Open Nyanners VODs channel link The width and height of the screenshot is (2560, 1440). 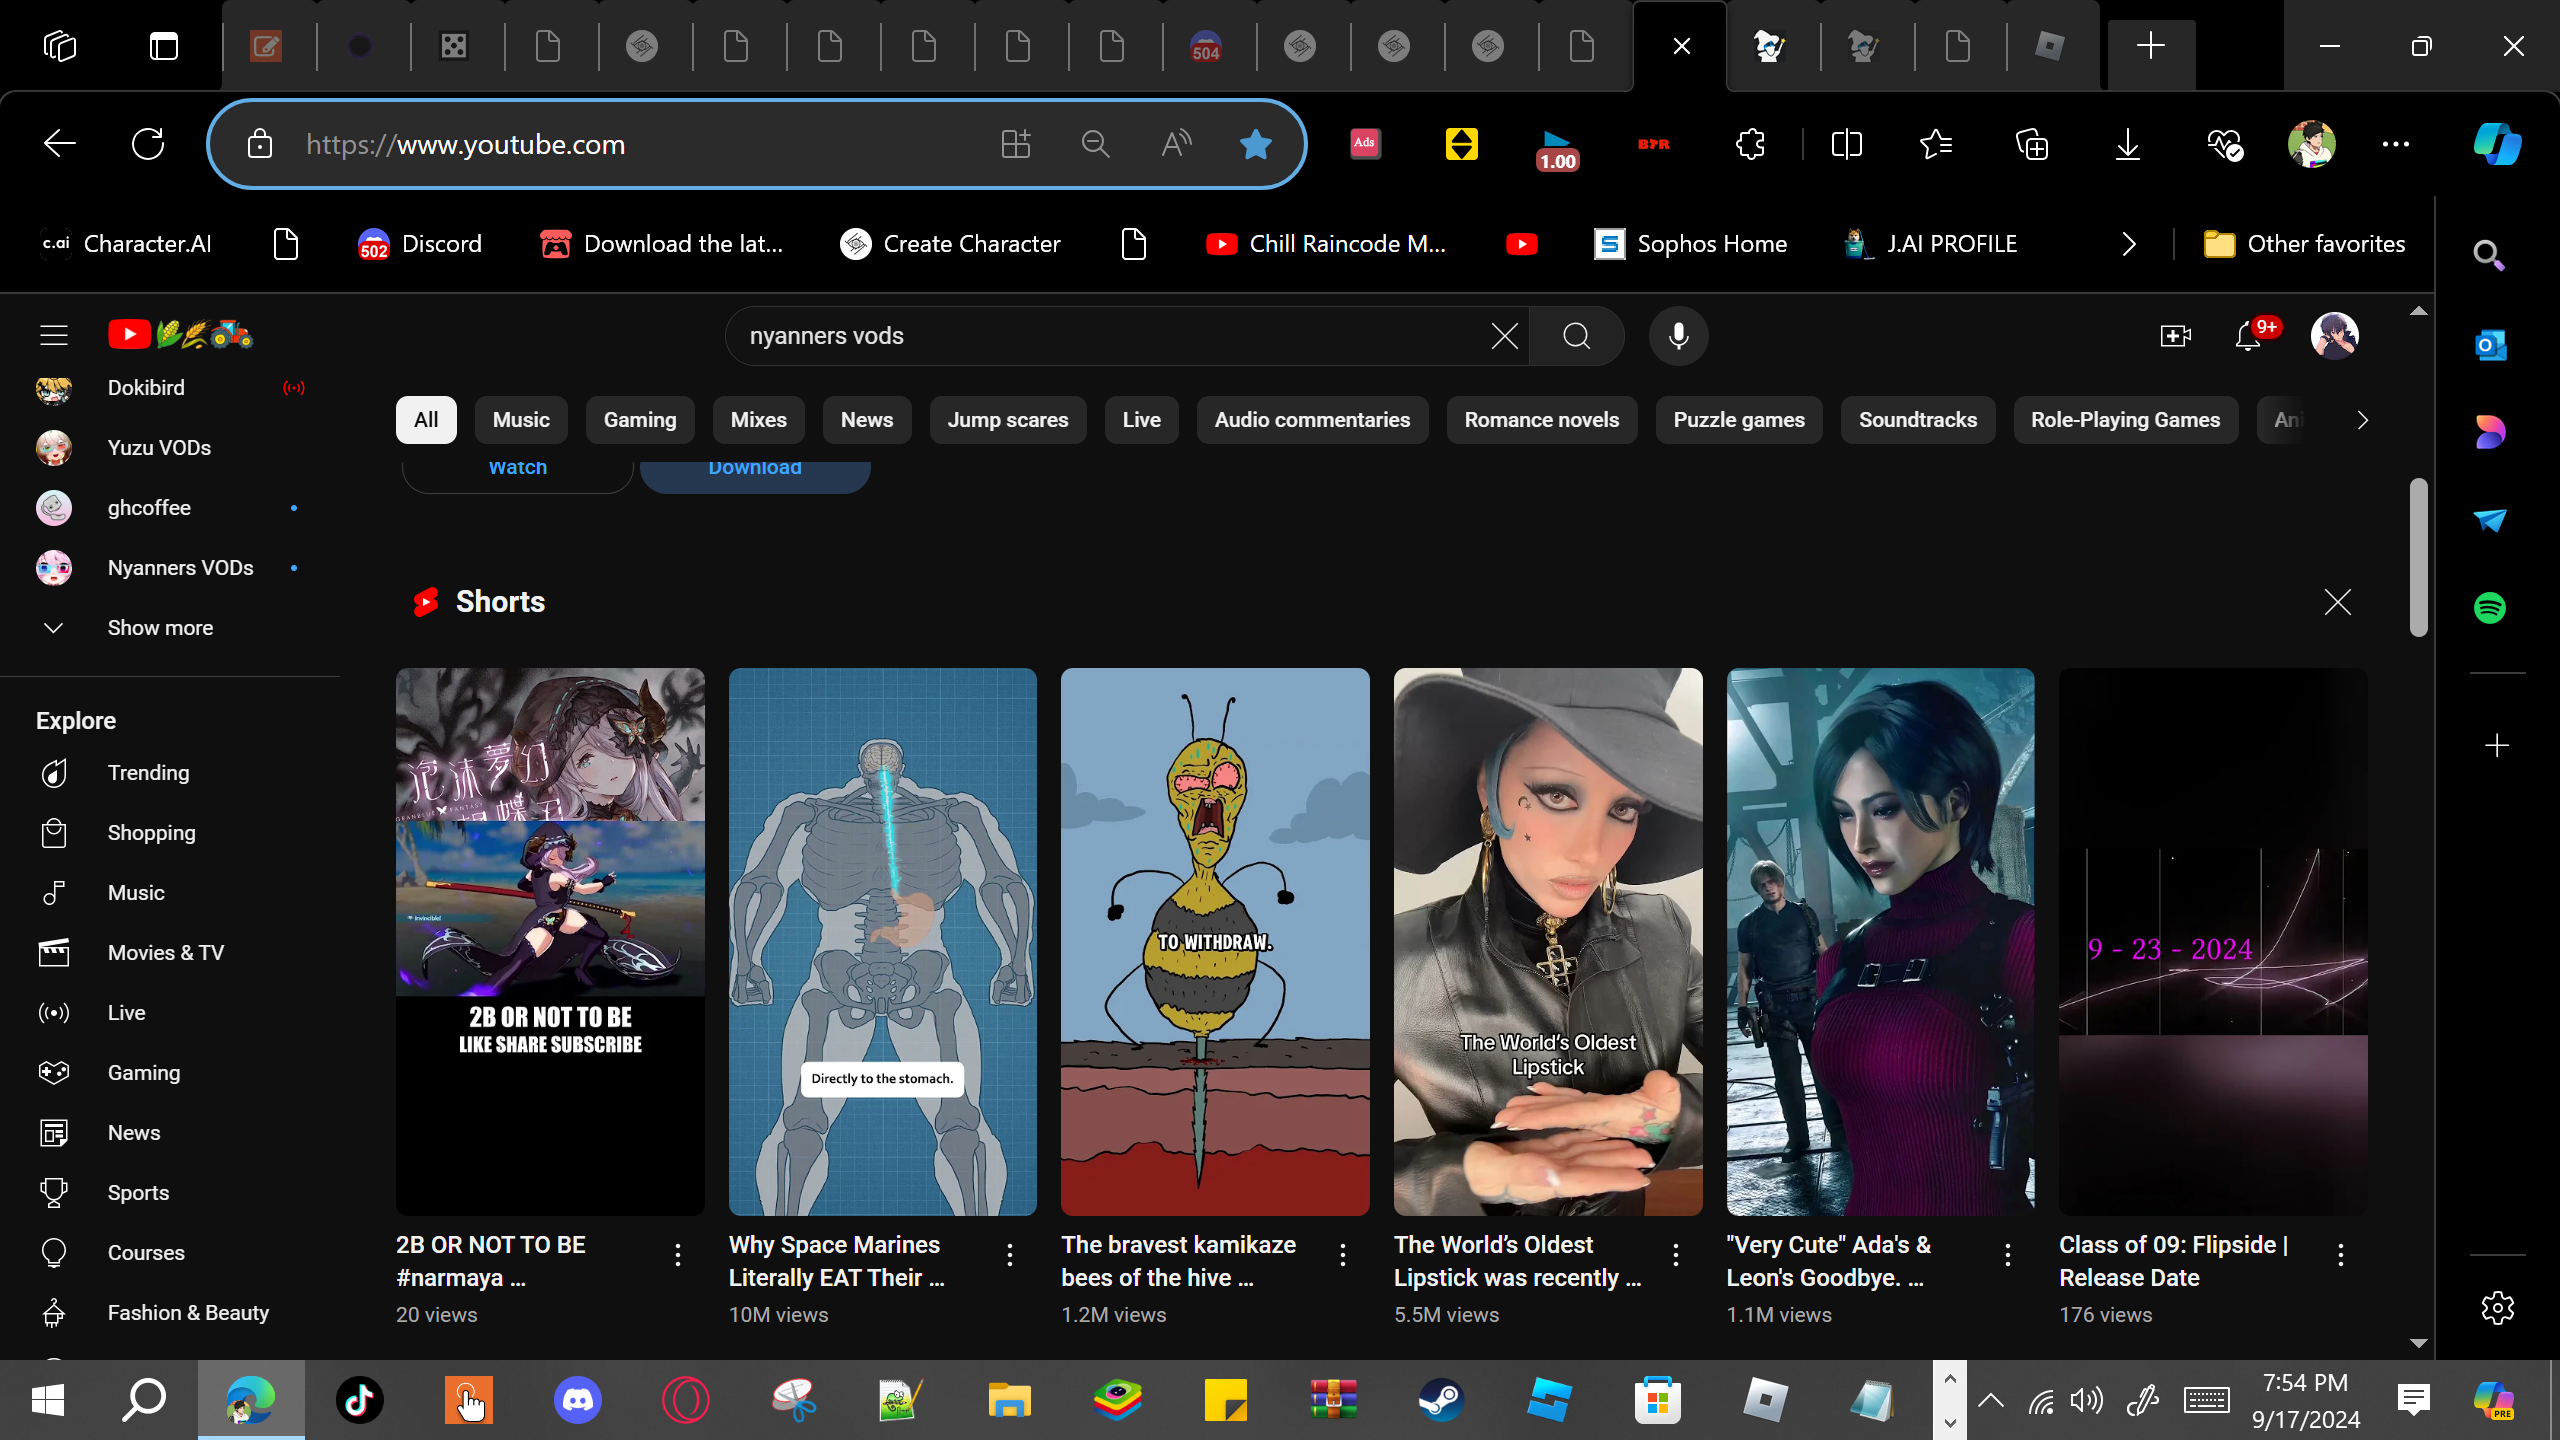click(x=180, y=568)
